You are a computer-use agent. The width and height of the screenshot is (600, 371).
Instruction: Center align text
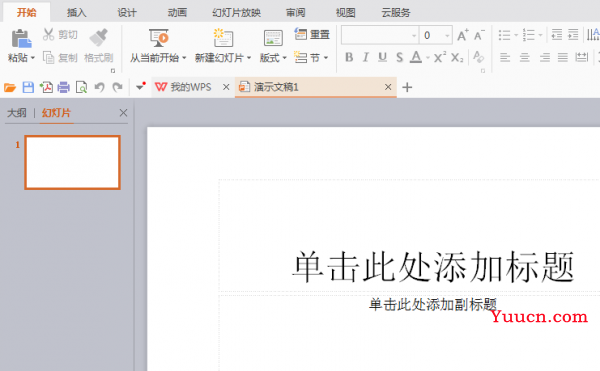[x=525, y=58]
